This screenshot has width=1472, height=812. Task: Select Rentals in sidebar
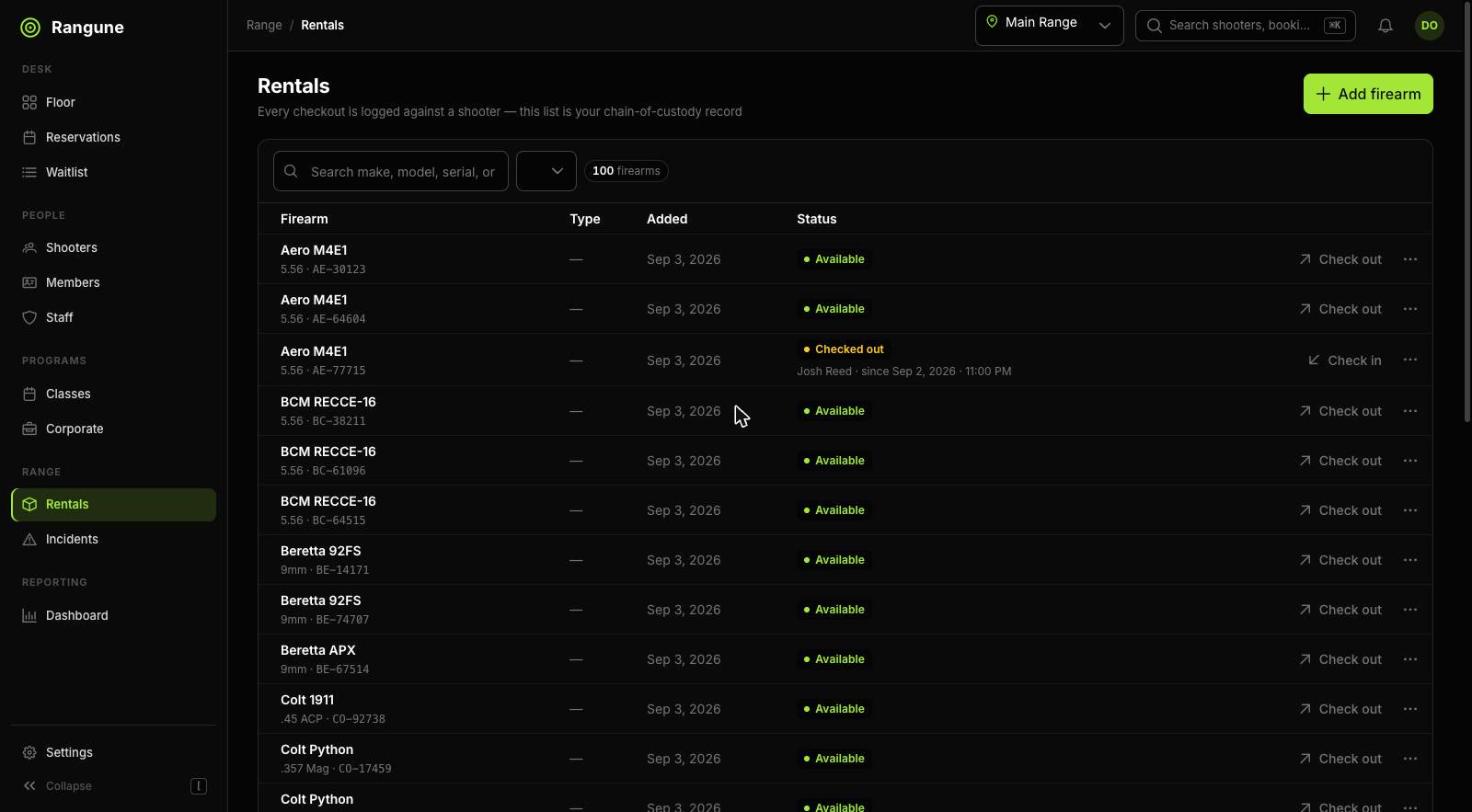113,504
